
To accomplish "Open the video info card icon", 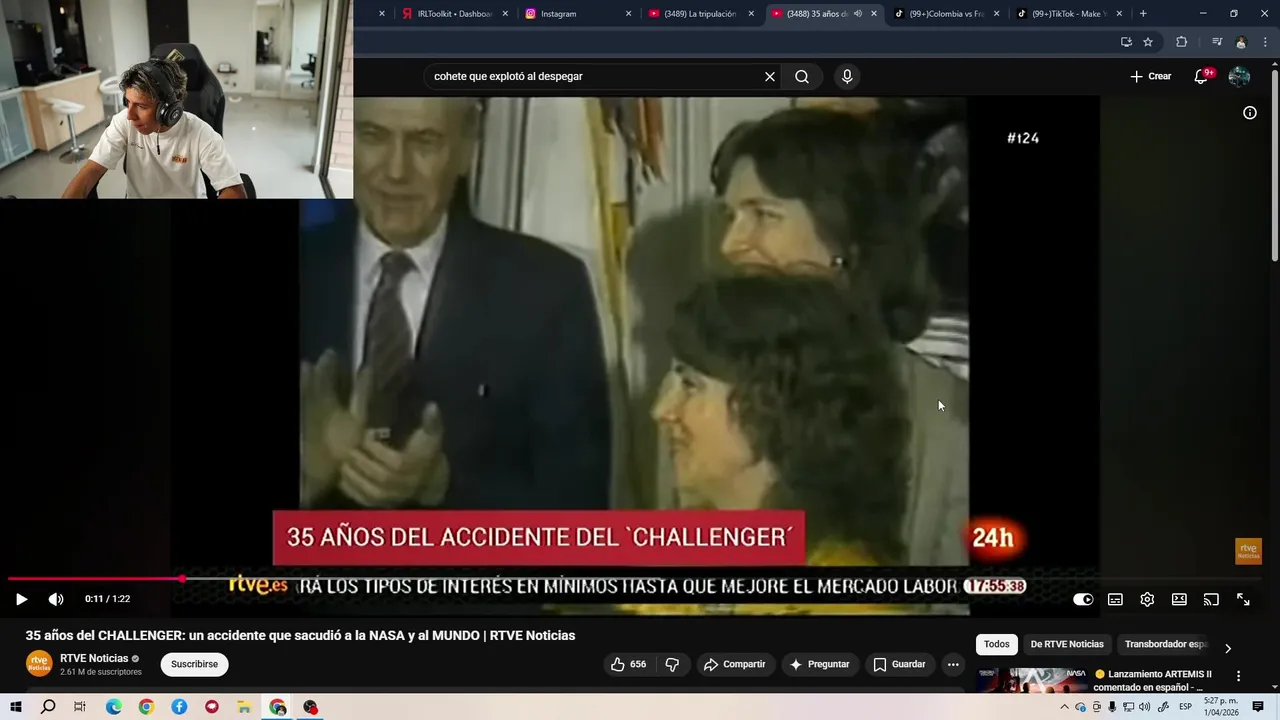I will [x=1249, y=113].
